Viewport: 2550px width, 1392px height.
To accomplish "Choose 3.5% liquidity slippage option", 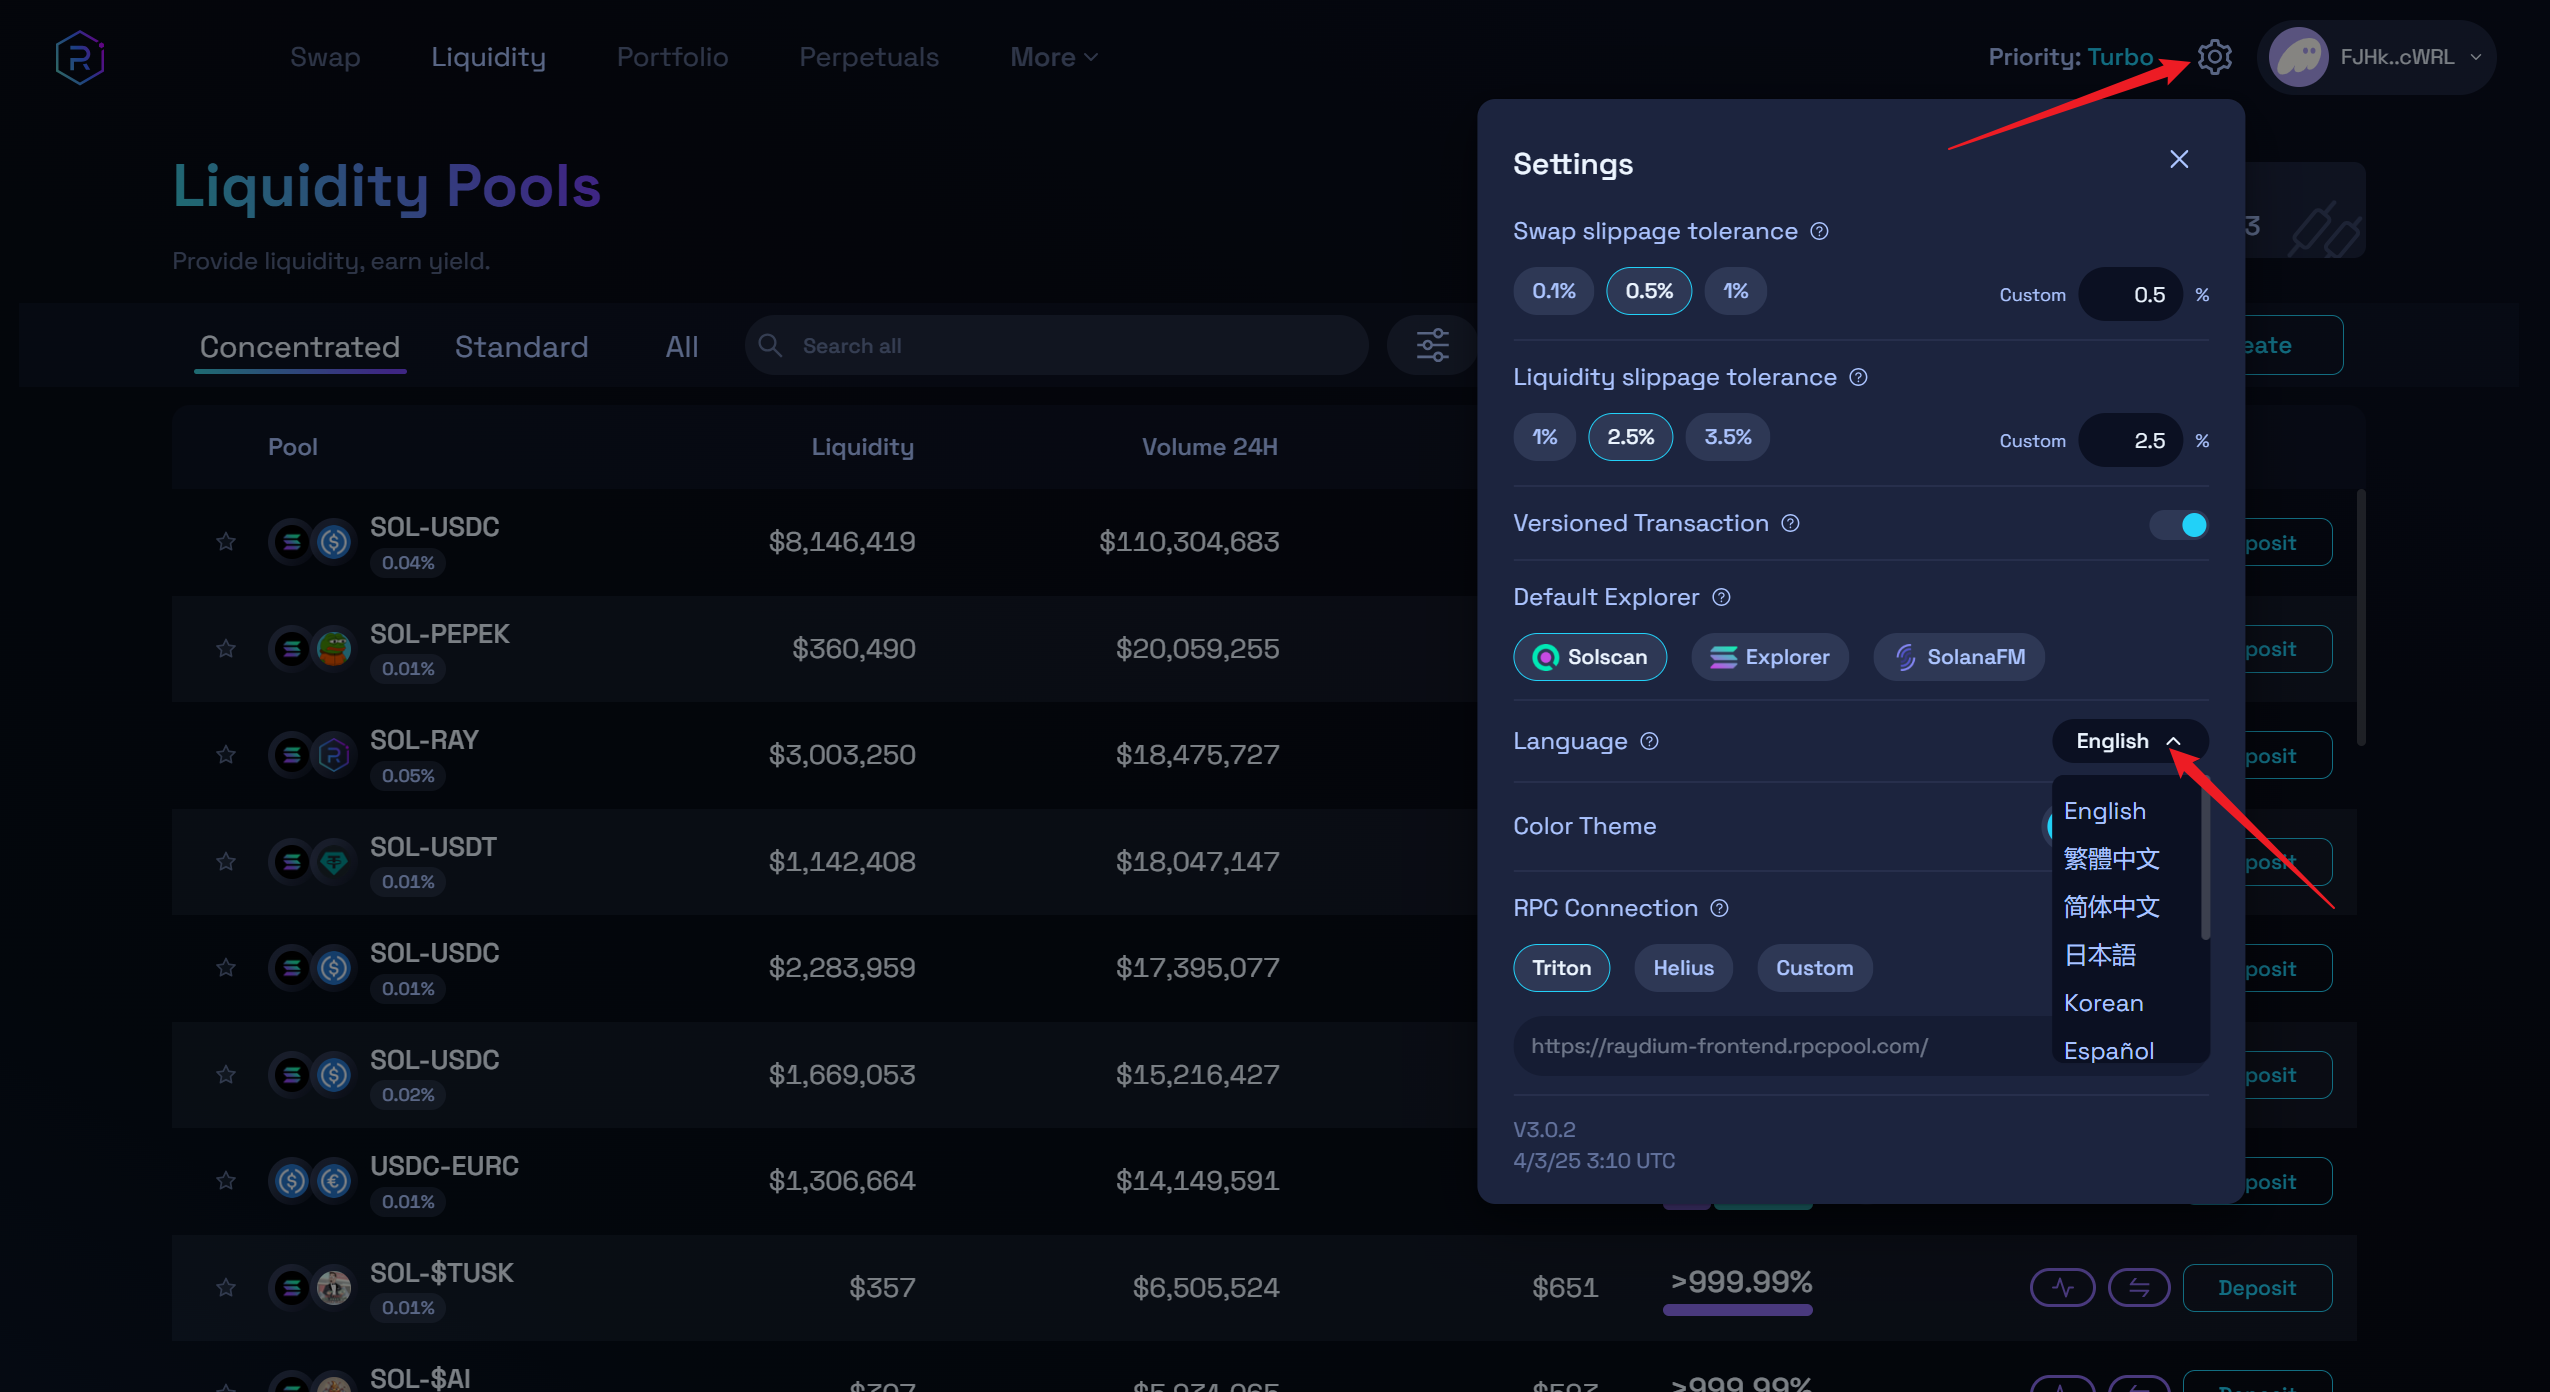I will [1727, 437].
